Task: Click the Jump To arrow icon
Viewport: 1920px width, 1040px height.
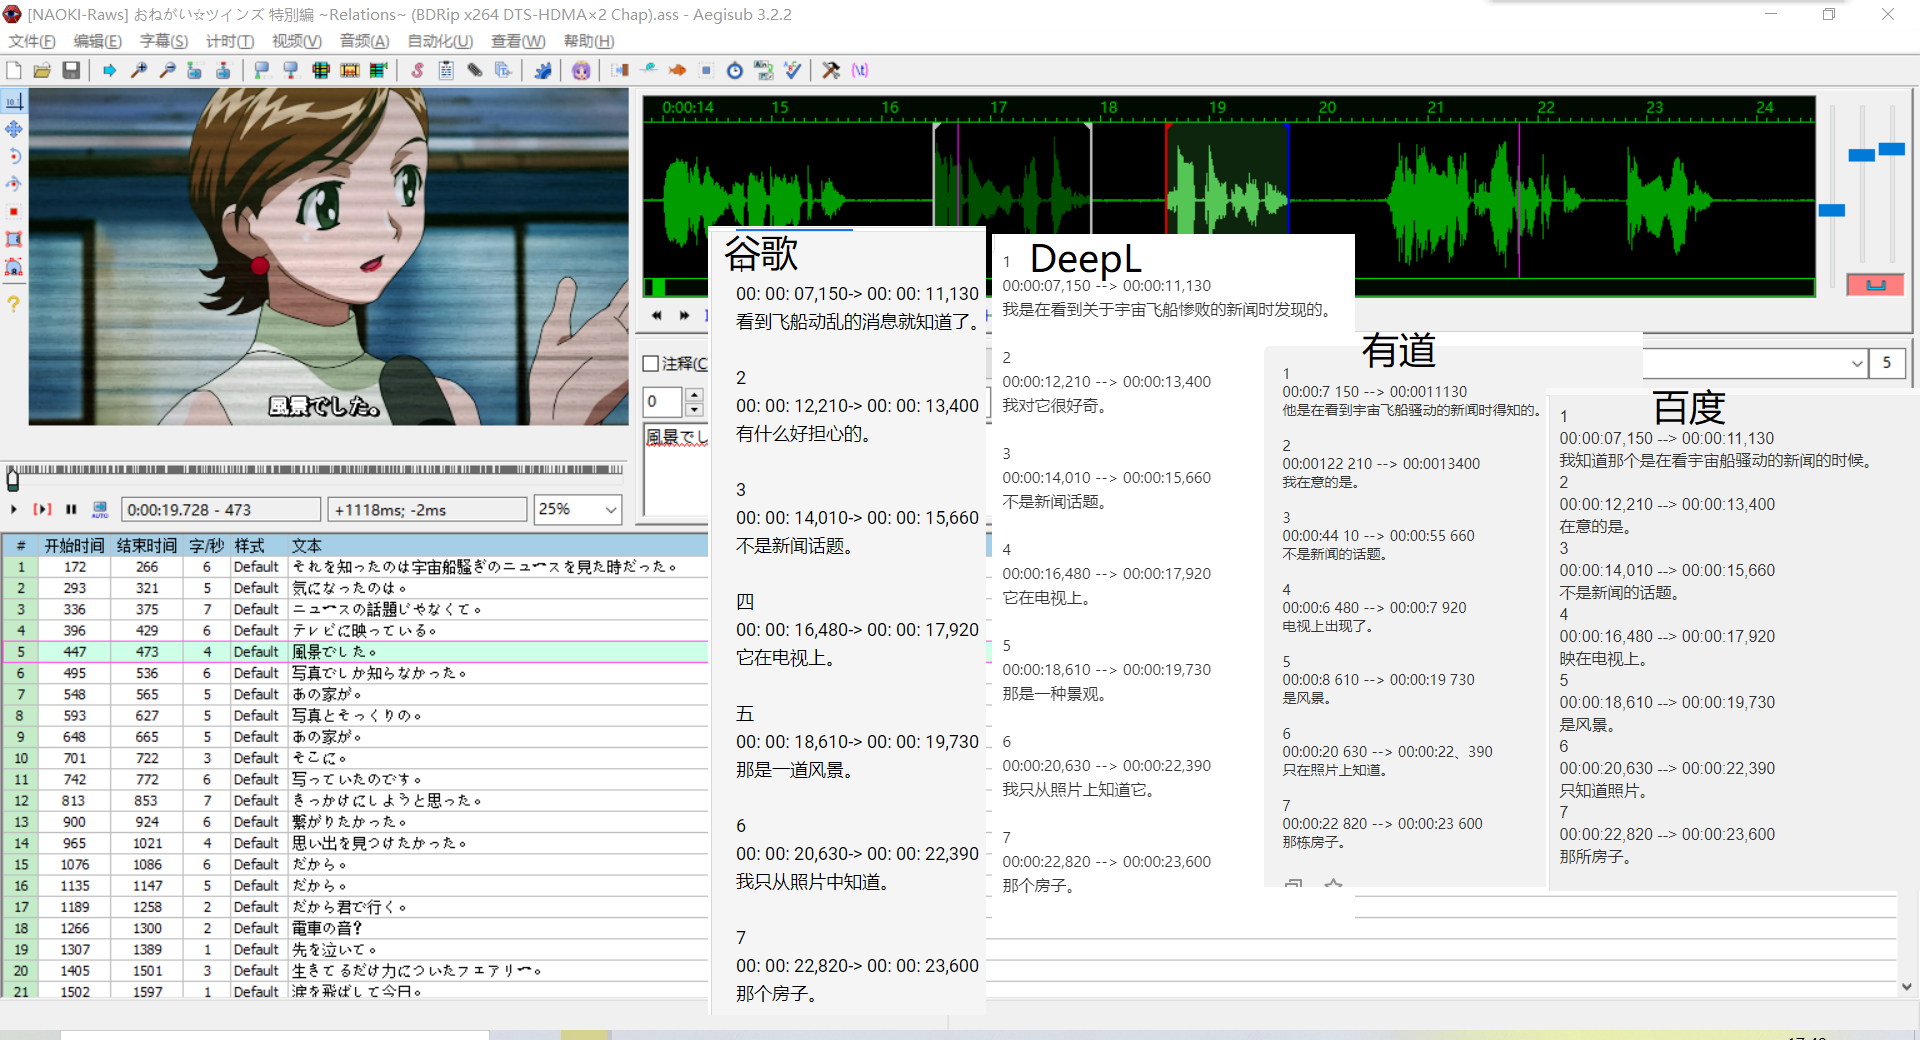Action: click(110, 70)
